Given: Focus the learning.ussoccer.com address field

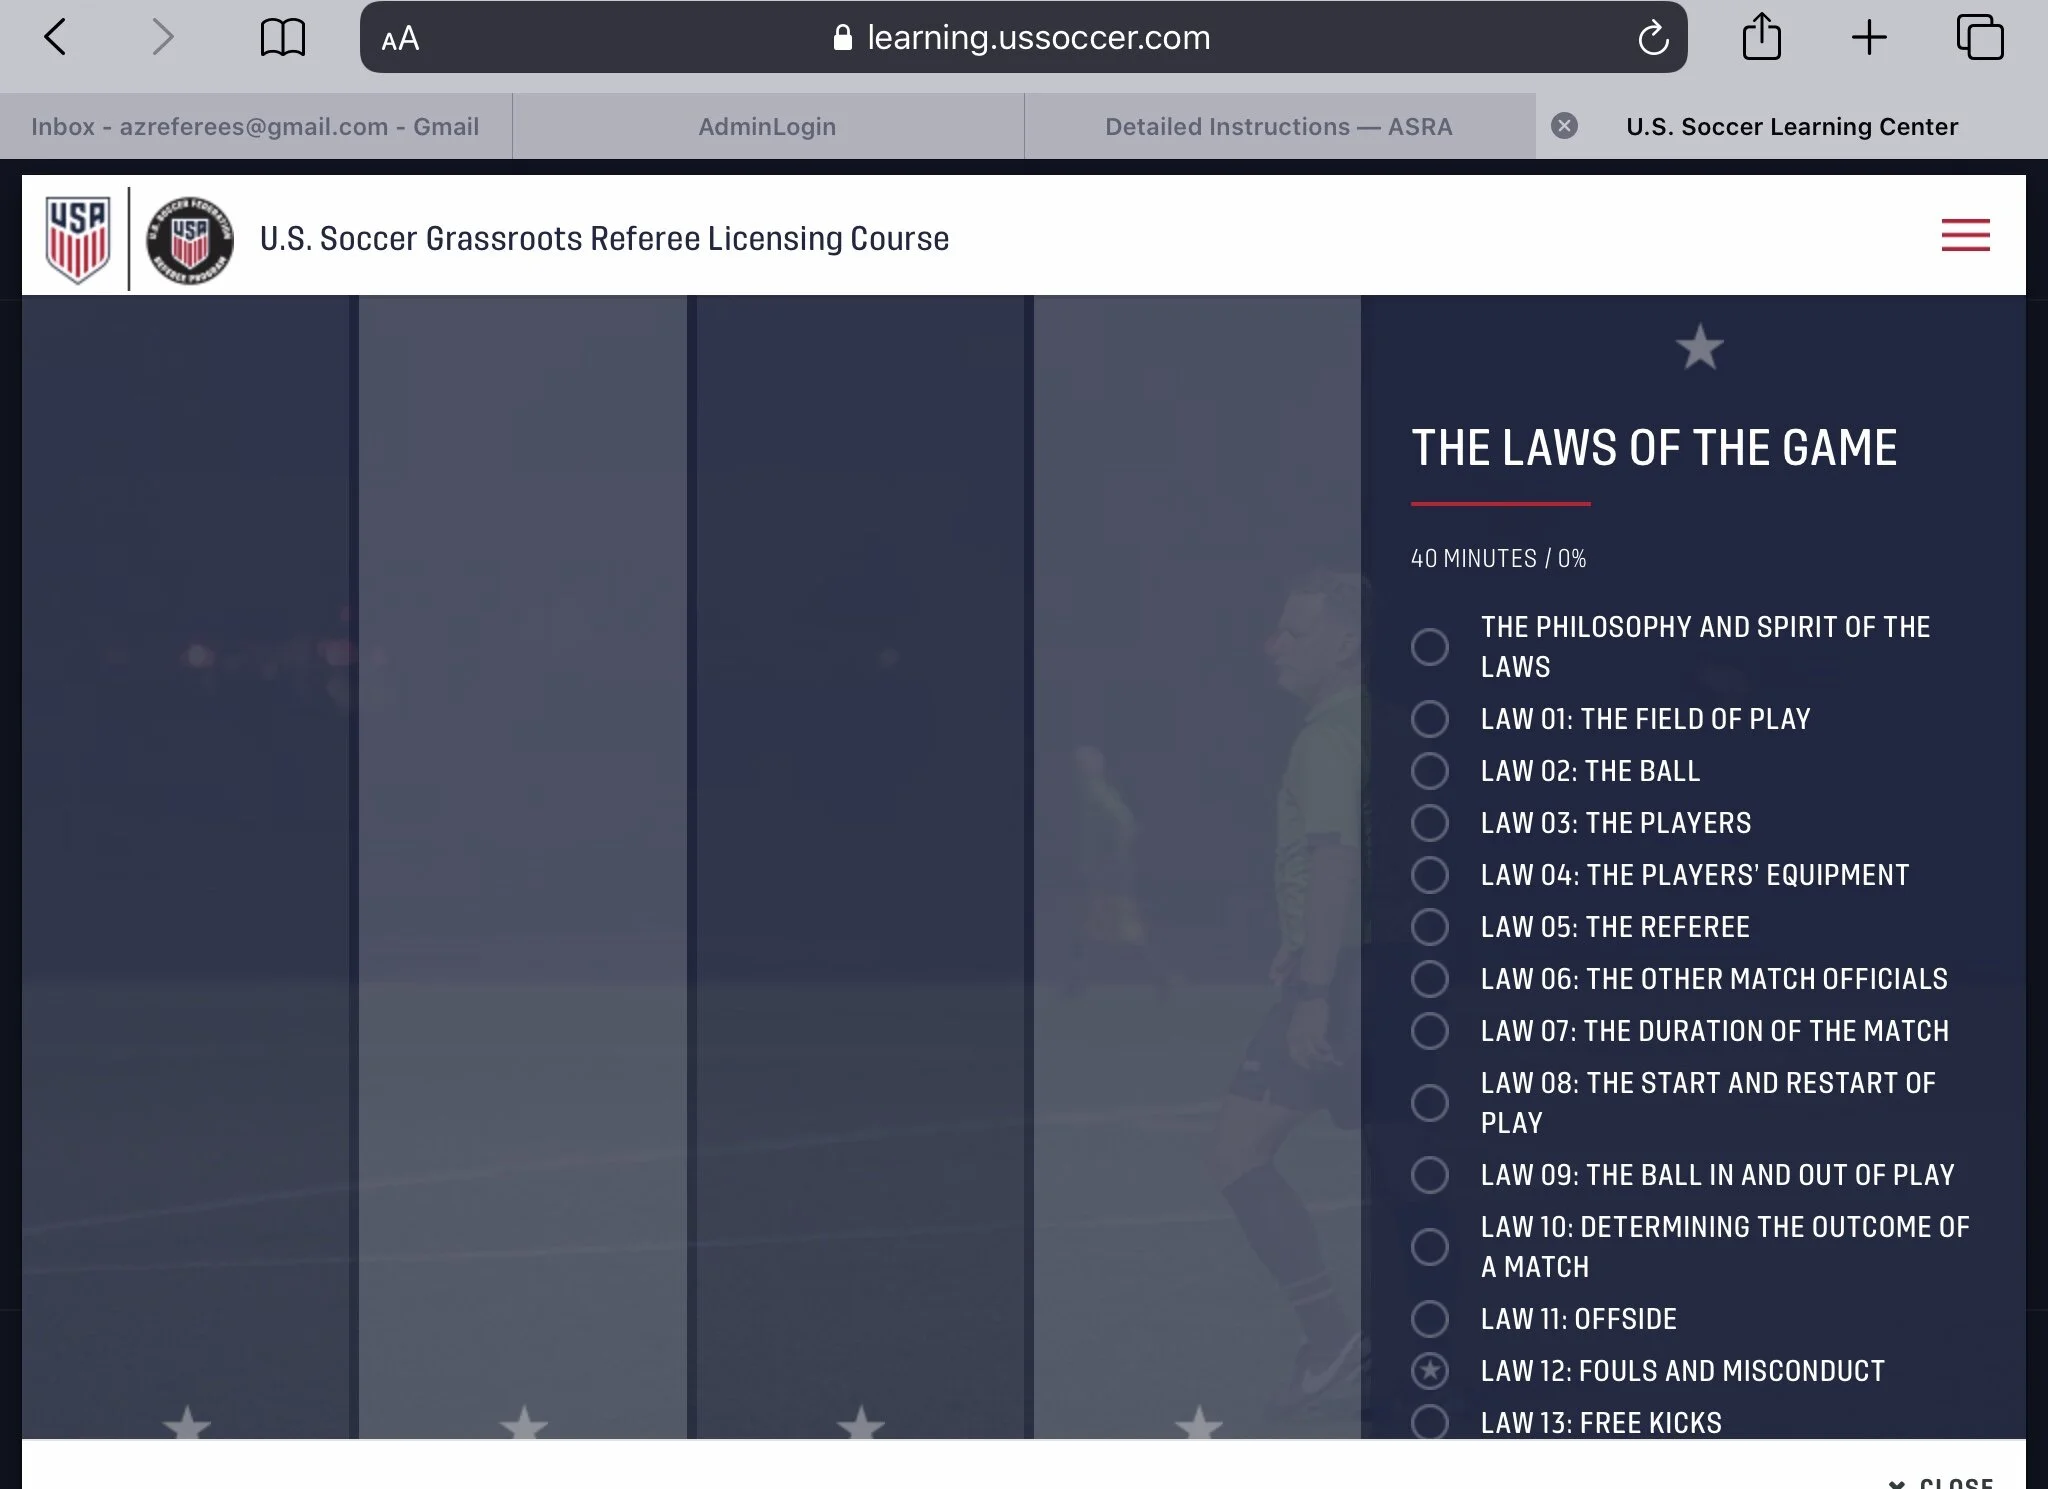Looking at the screenshot, I should 1024,38.
